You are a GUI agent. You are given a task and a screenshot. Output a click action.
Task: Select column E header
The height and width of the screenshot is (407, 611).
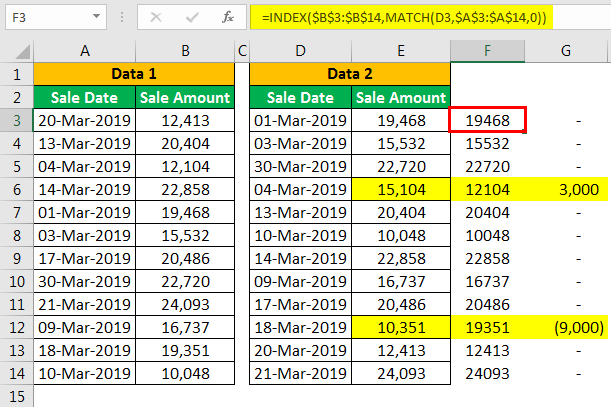point(401,51)
